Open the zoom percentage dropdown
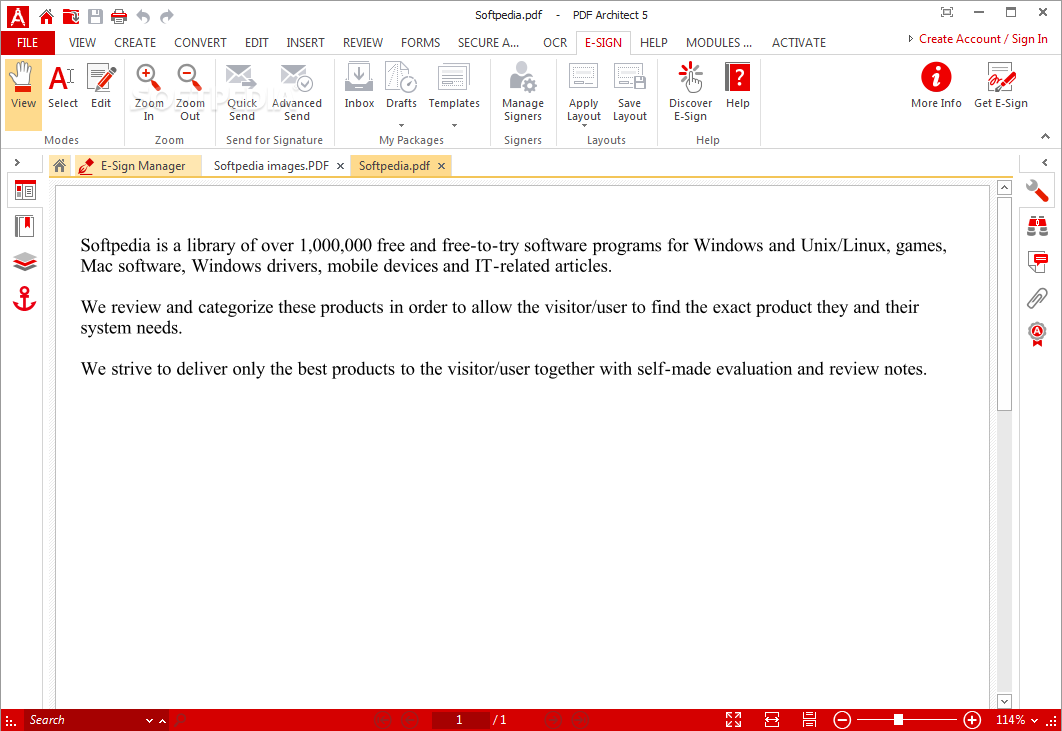 [x=1034, y=720]
